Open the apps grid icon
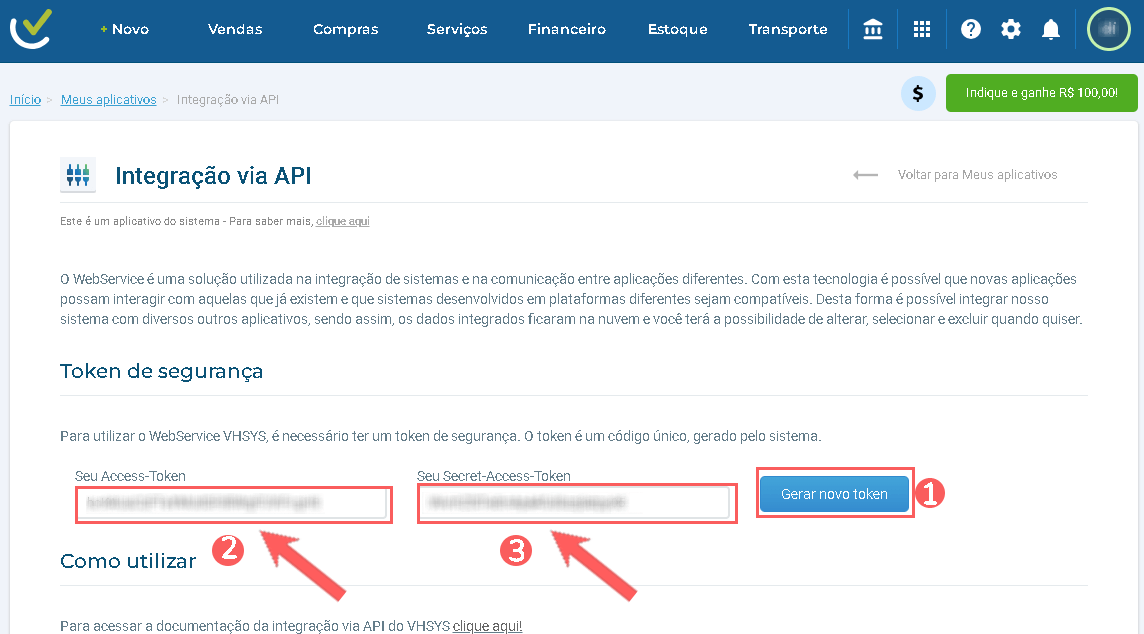 [x=922, y=30]
